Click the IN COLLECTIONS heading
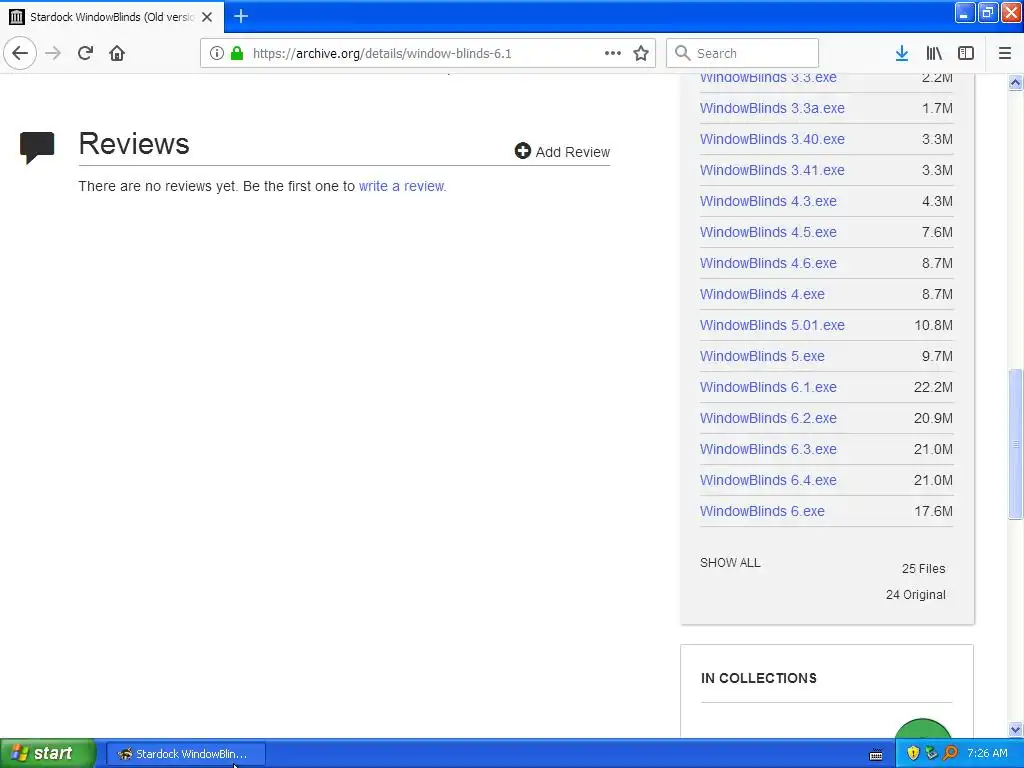 tap(758, 678)
